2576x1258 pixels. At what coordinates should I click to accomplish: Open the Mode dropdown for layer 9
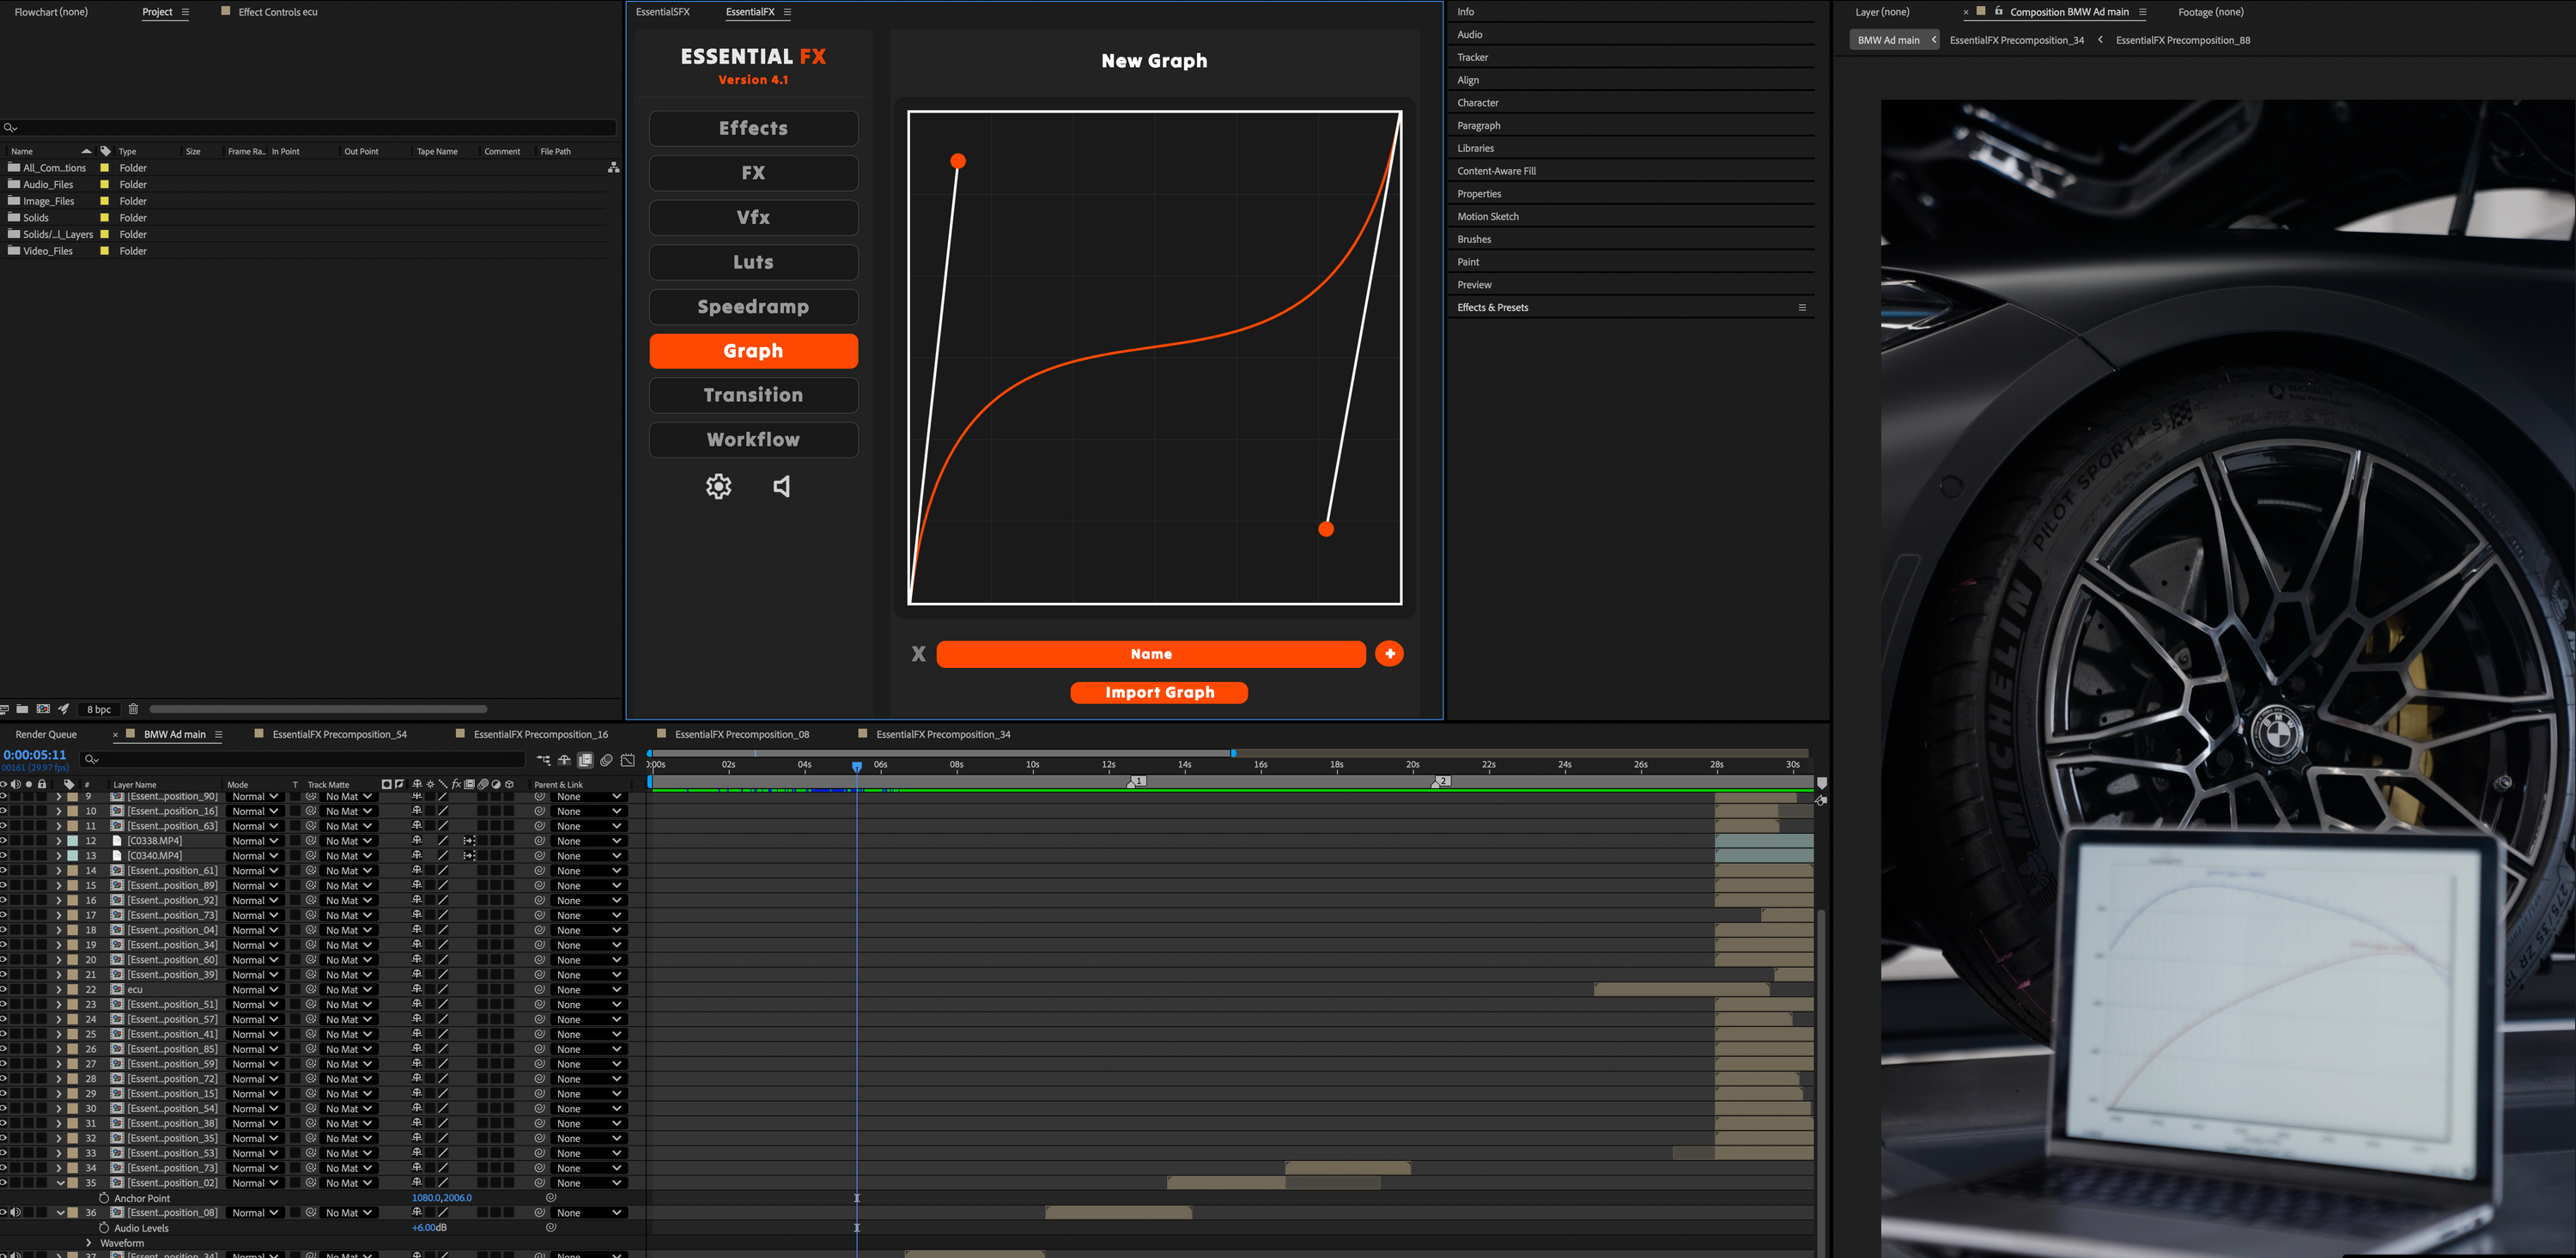[x=255, y=796]
